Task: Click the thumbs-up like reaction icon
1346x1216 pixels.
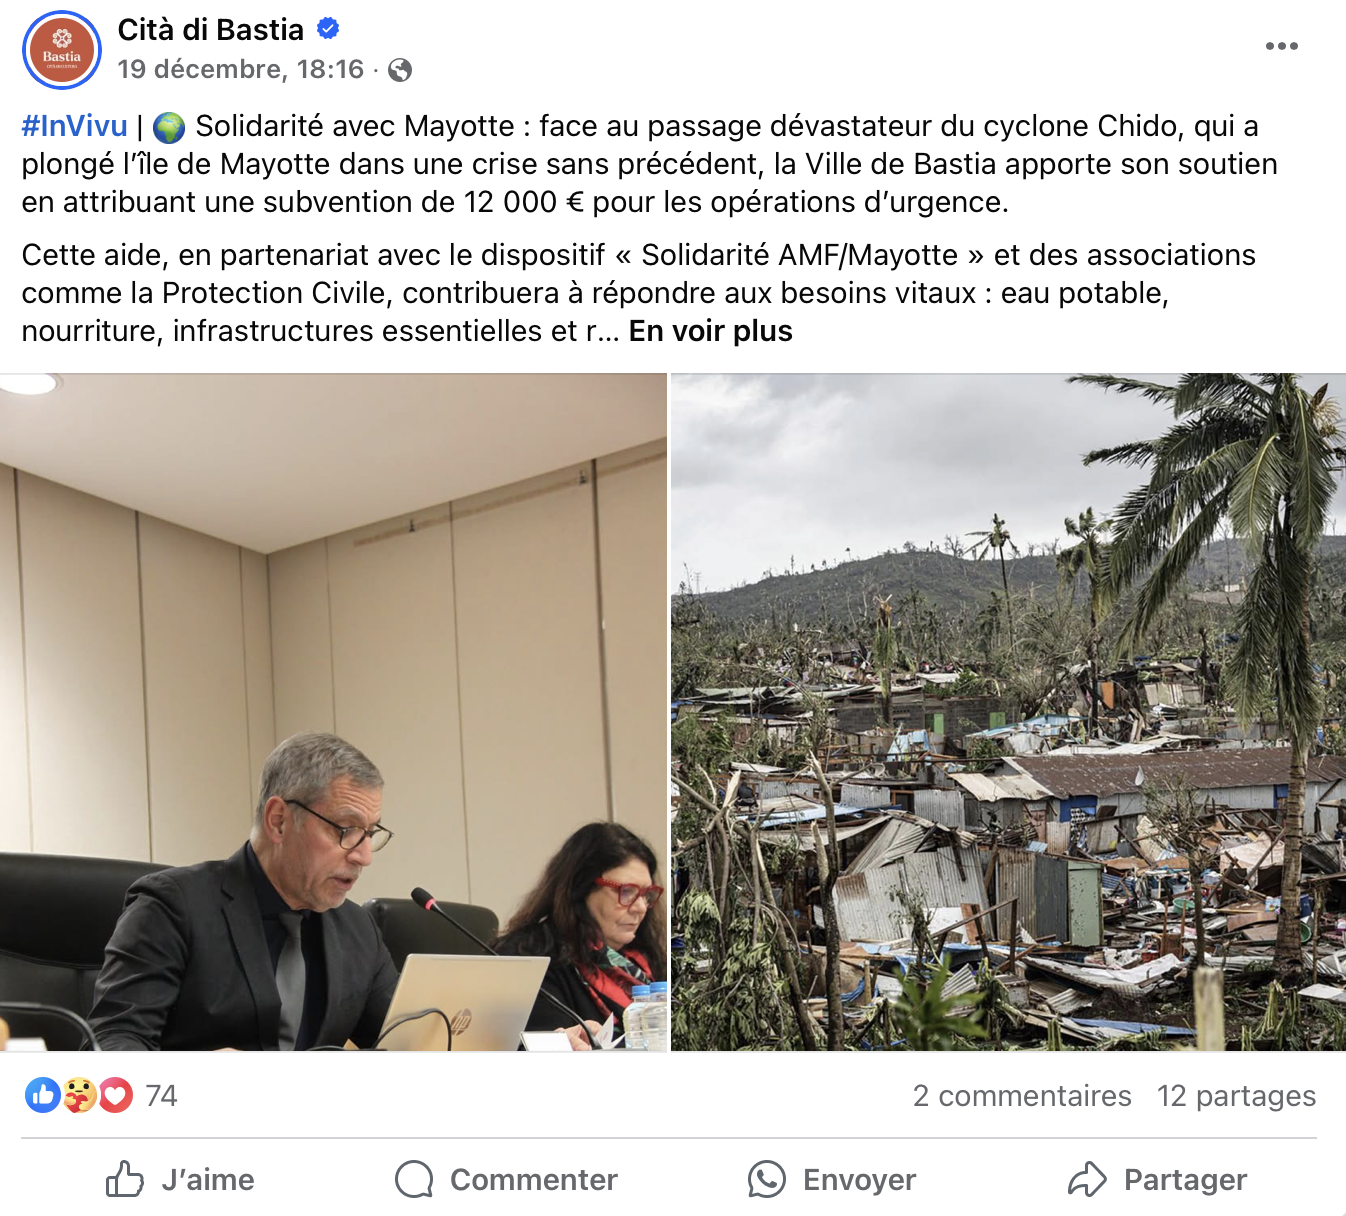Action: pyautogui.click(x=42, y=1095)
